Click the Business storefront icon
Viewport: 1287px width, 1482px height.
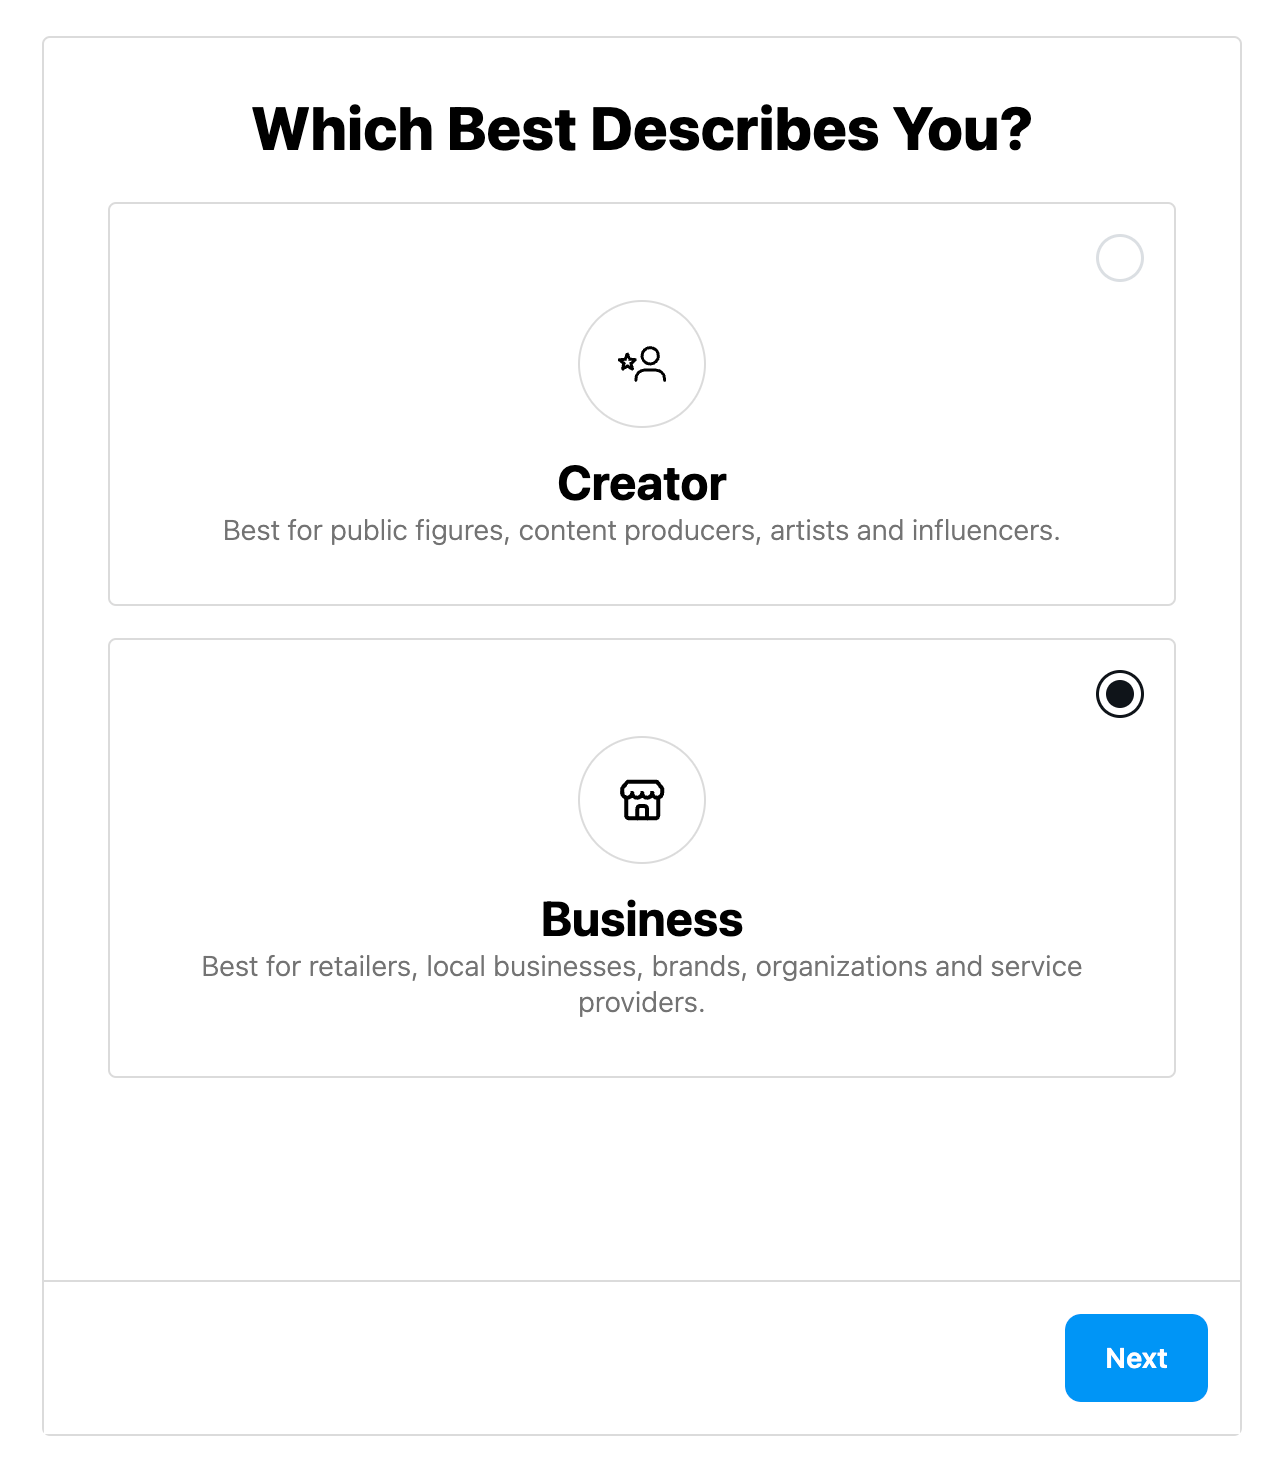pos(642,800)
